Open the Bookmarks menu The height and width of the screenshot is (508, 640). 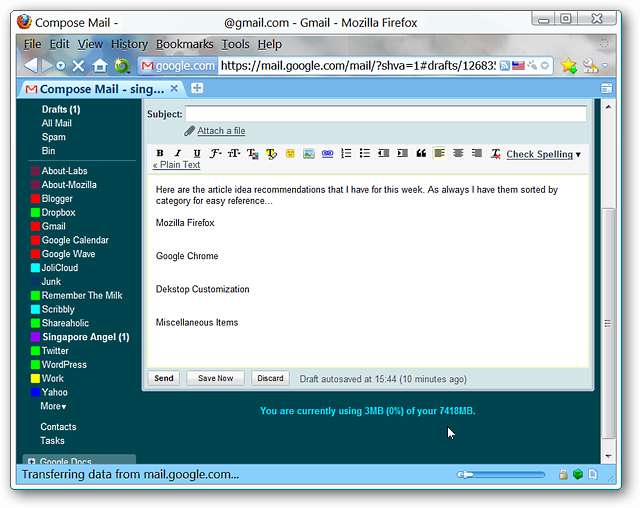(185, 44)
